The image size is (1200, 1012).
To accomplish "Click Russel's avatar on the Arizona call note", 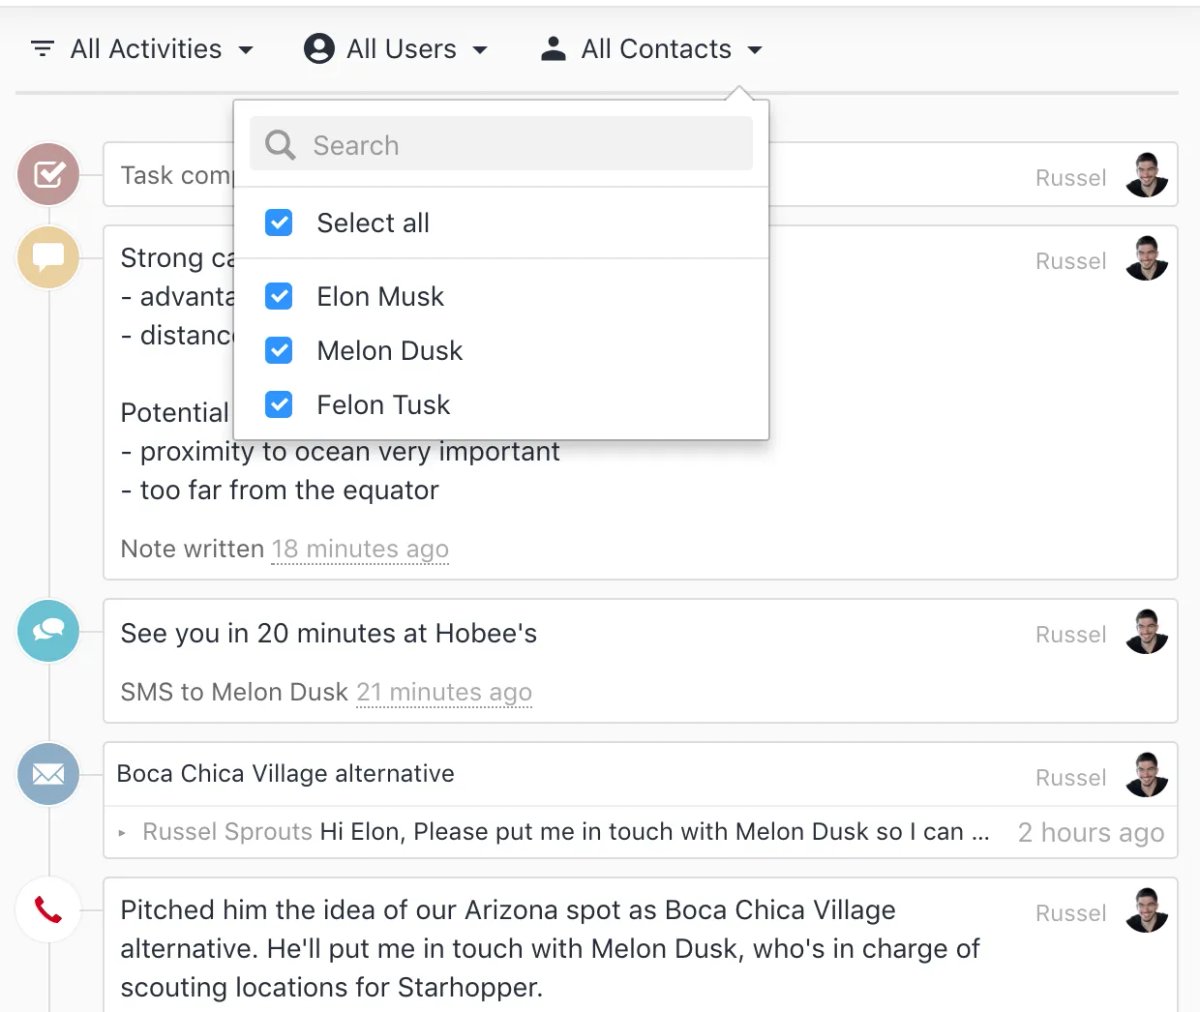I will click(1146, 910).
